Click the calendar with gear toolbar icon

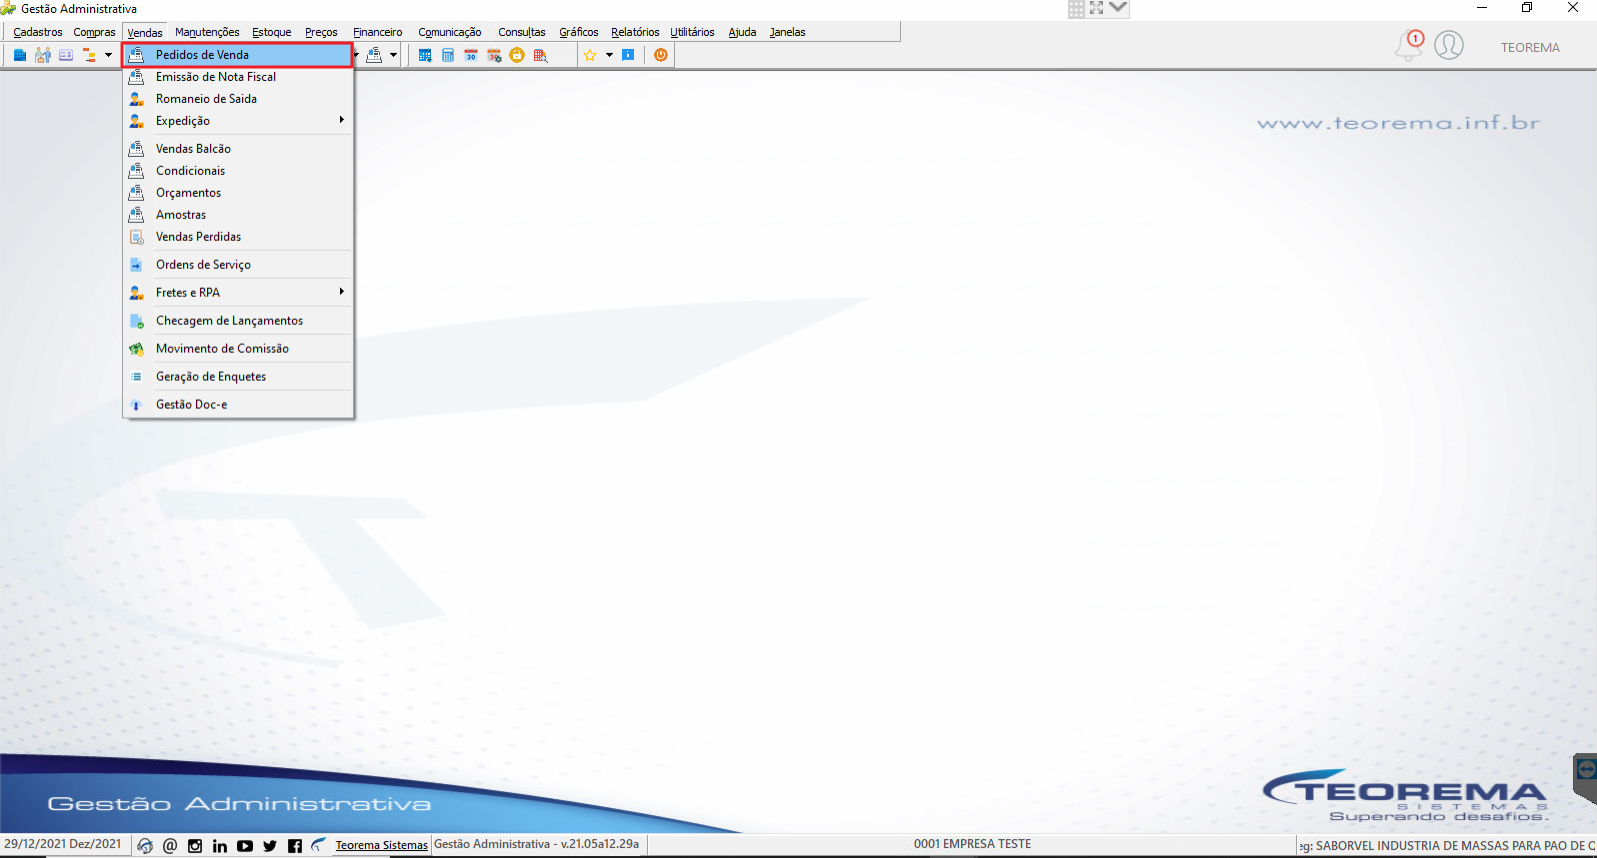pyautogui.click(x=494, y=55)
